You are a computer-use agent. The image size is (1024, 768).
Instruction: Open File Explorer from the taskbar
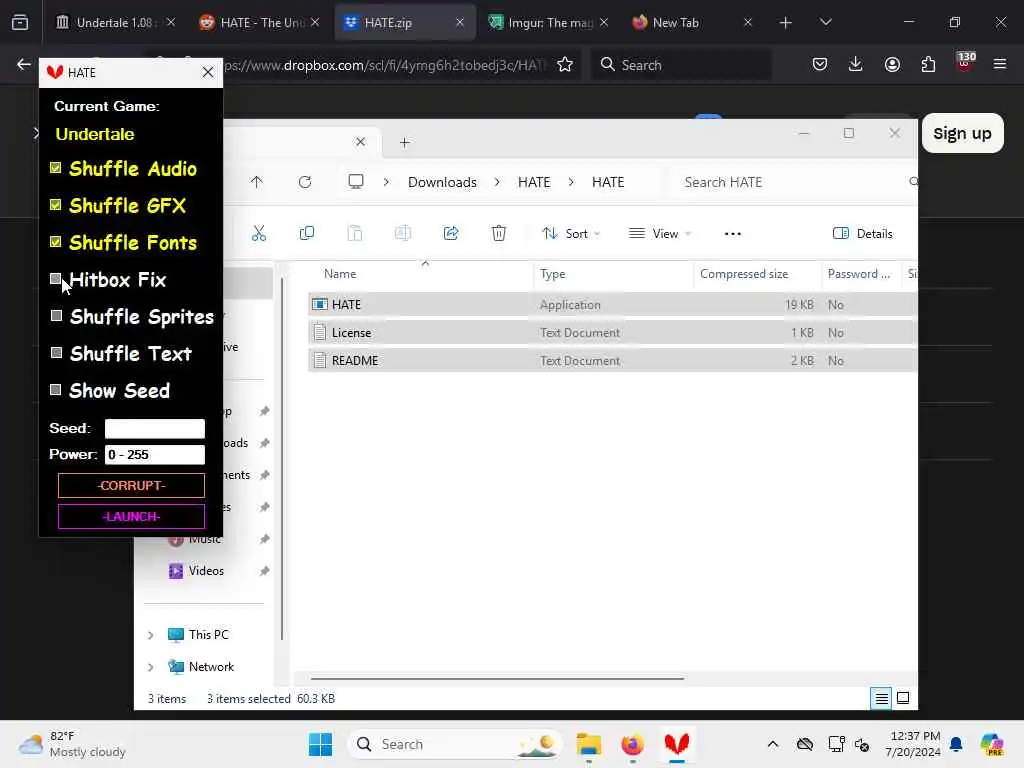[x=588, y=744]
